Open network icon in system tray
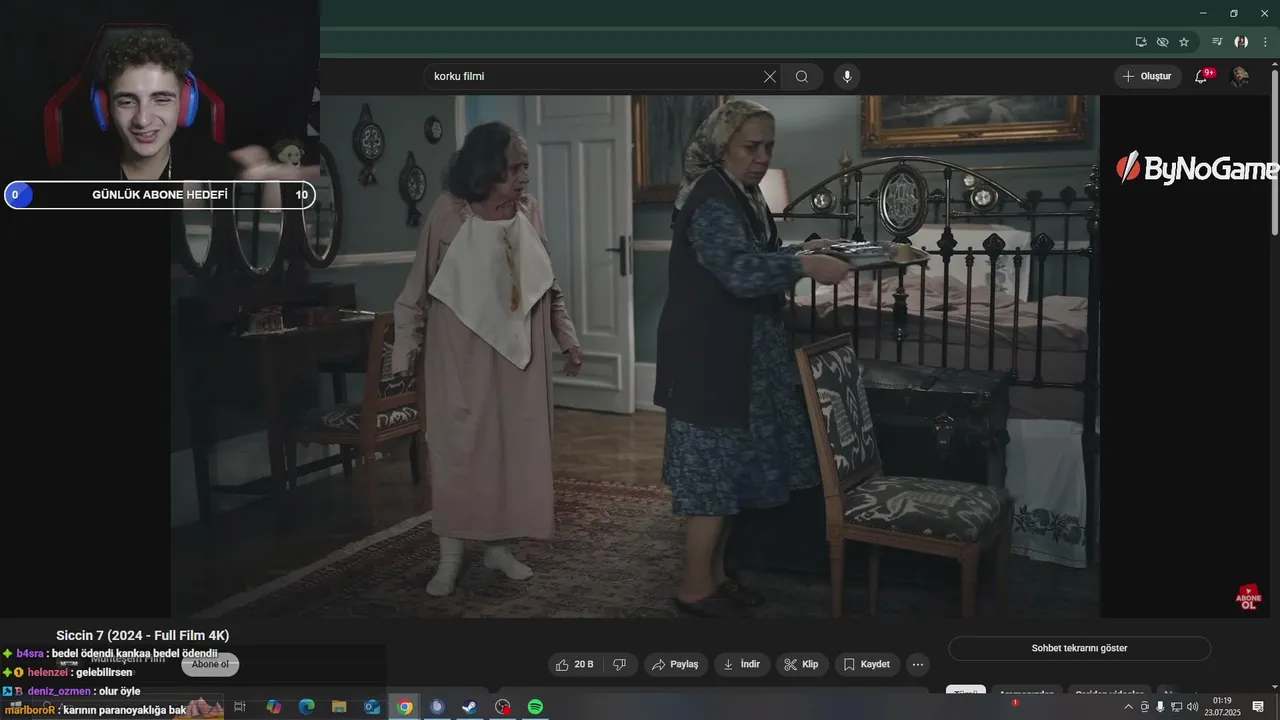The image size is (1280, 720). 1175,707
